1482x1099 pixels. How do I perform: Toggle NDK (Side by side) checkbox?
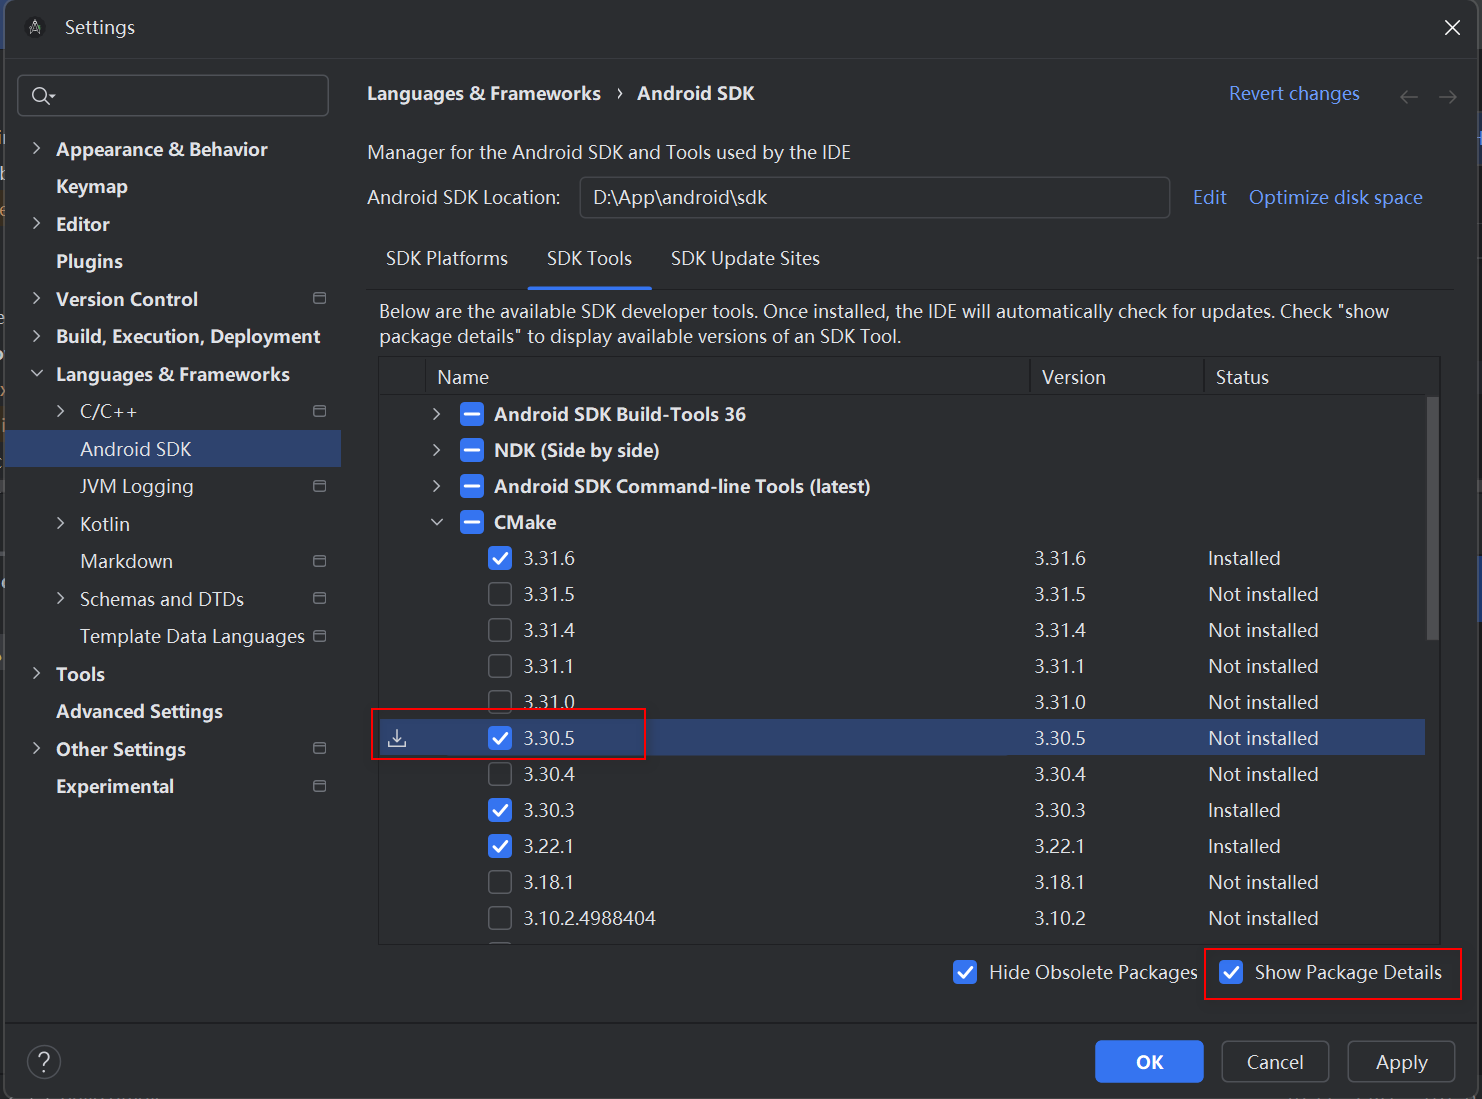pyautogui.click(x=472, y=450)
